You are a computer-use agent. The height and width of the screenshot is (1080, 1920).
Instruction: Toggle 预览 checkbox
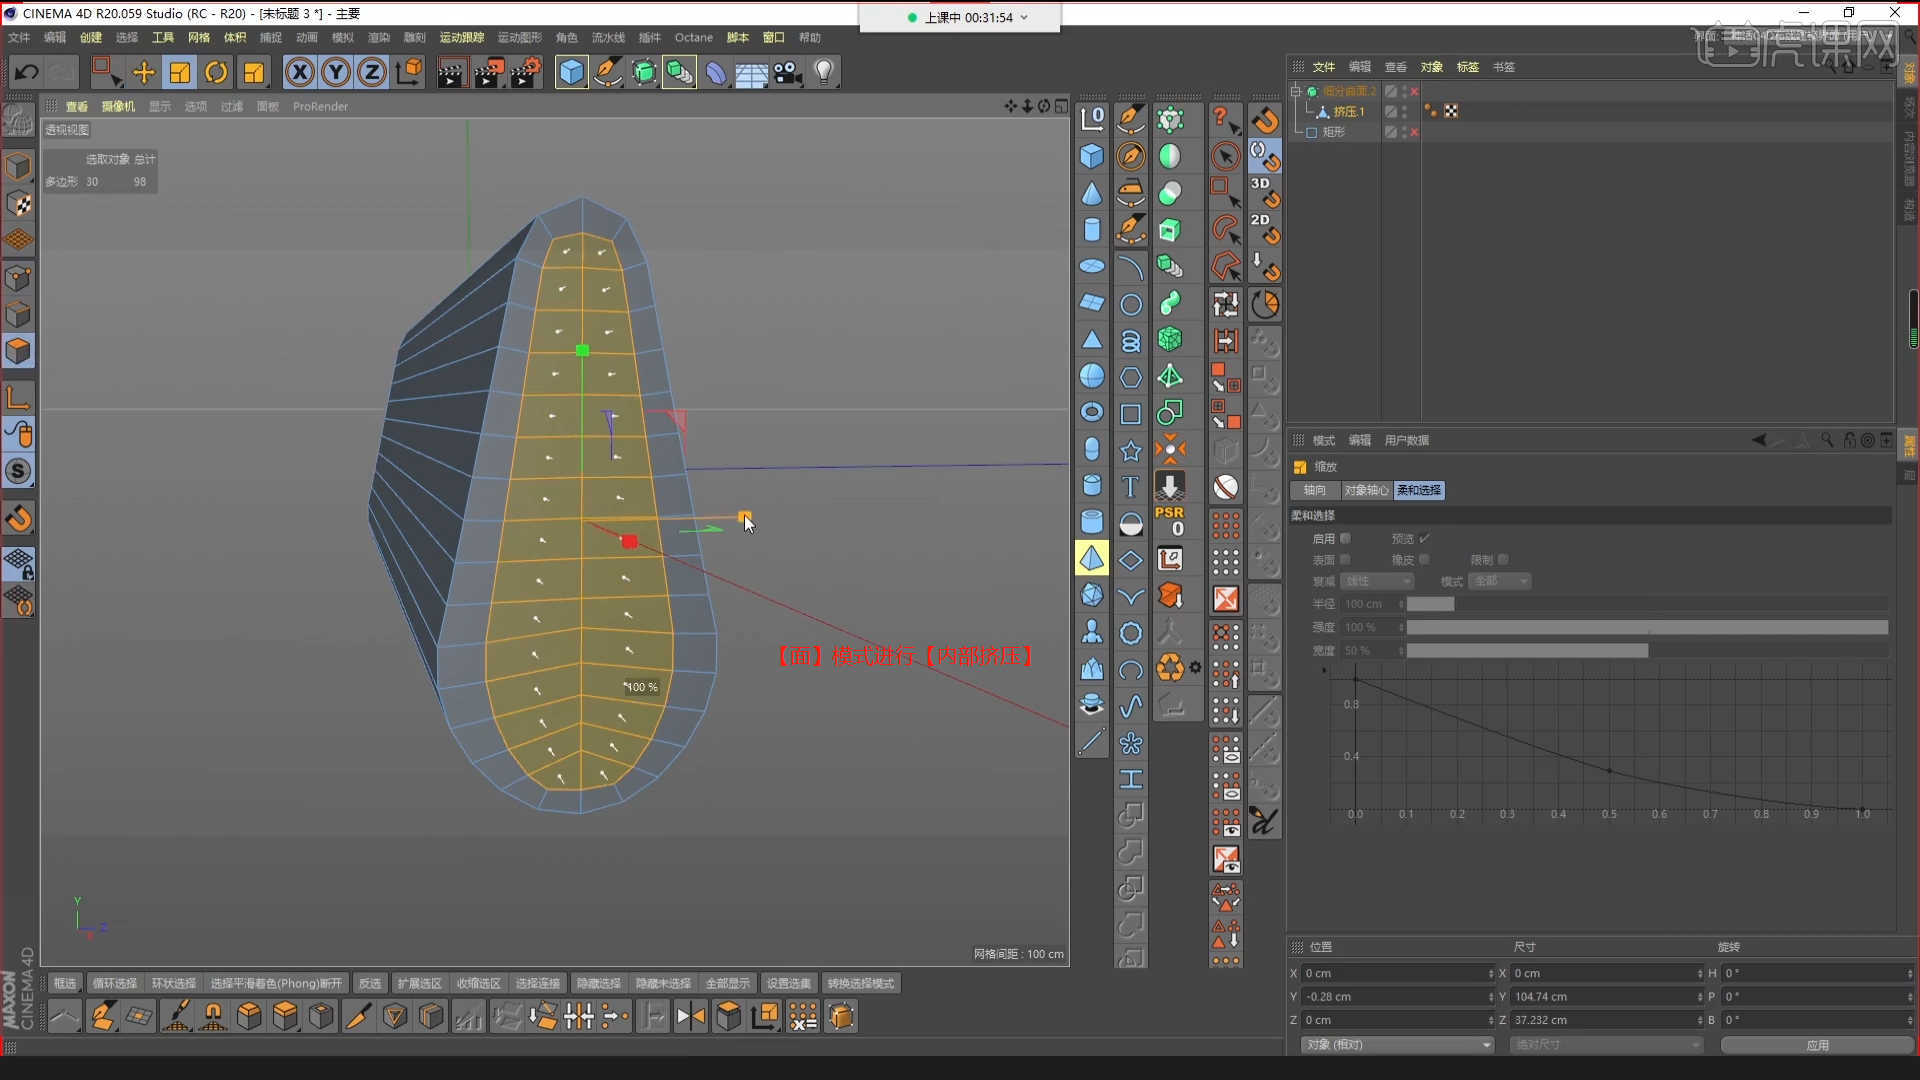tap(1424, 538)
